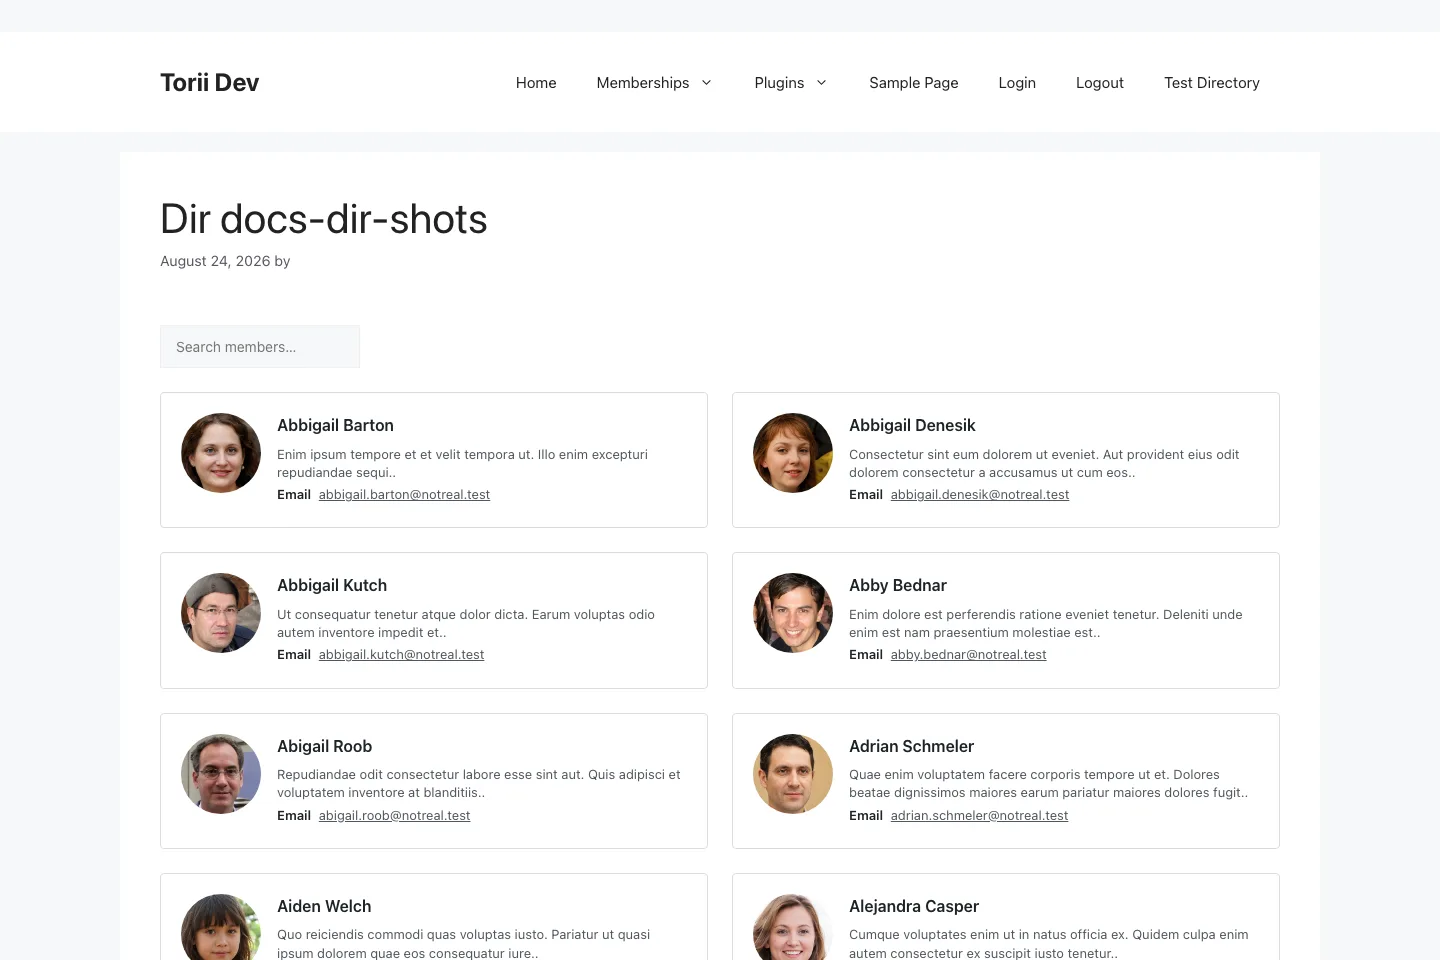
Task: Open Abbigail Kutch's avatar photo
Action: 221,613
